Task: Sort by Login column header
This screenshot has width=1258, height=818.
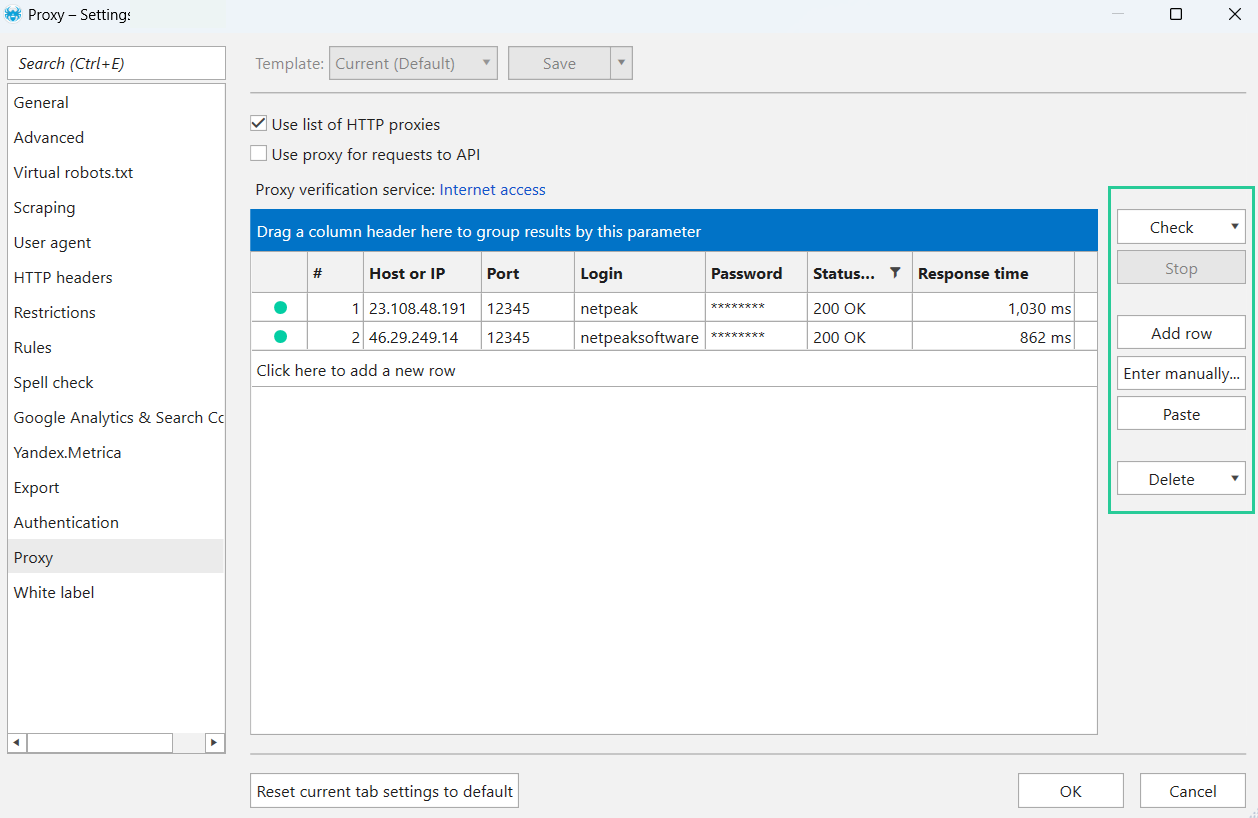Action: 640,273
